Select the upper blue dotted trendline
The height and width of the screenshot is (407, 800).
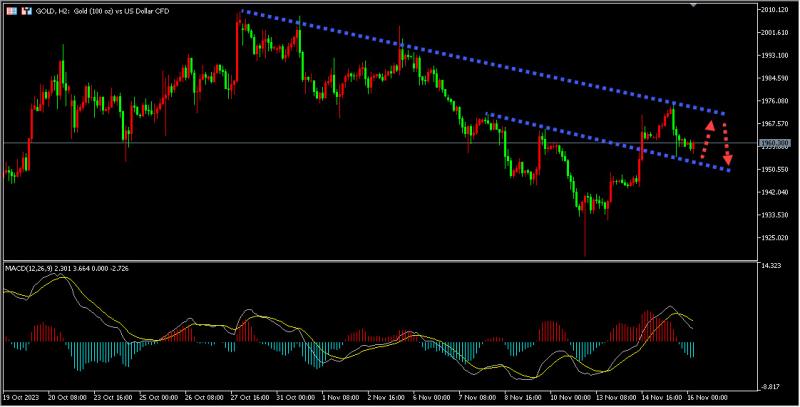[482, 62]
